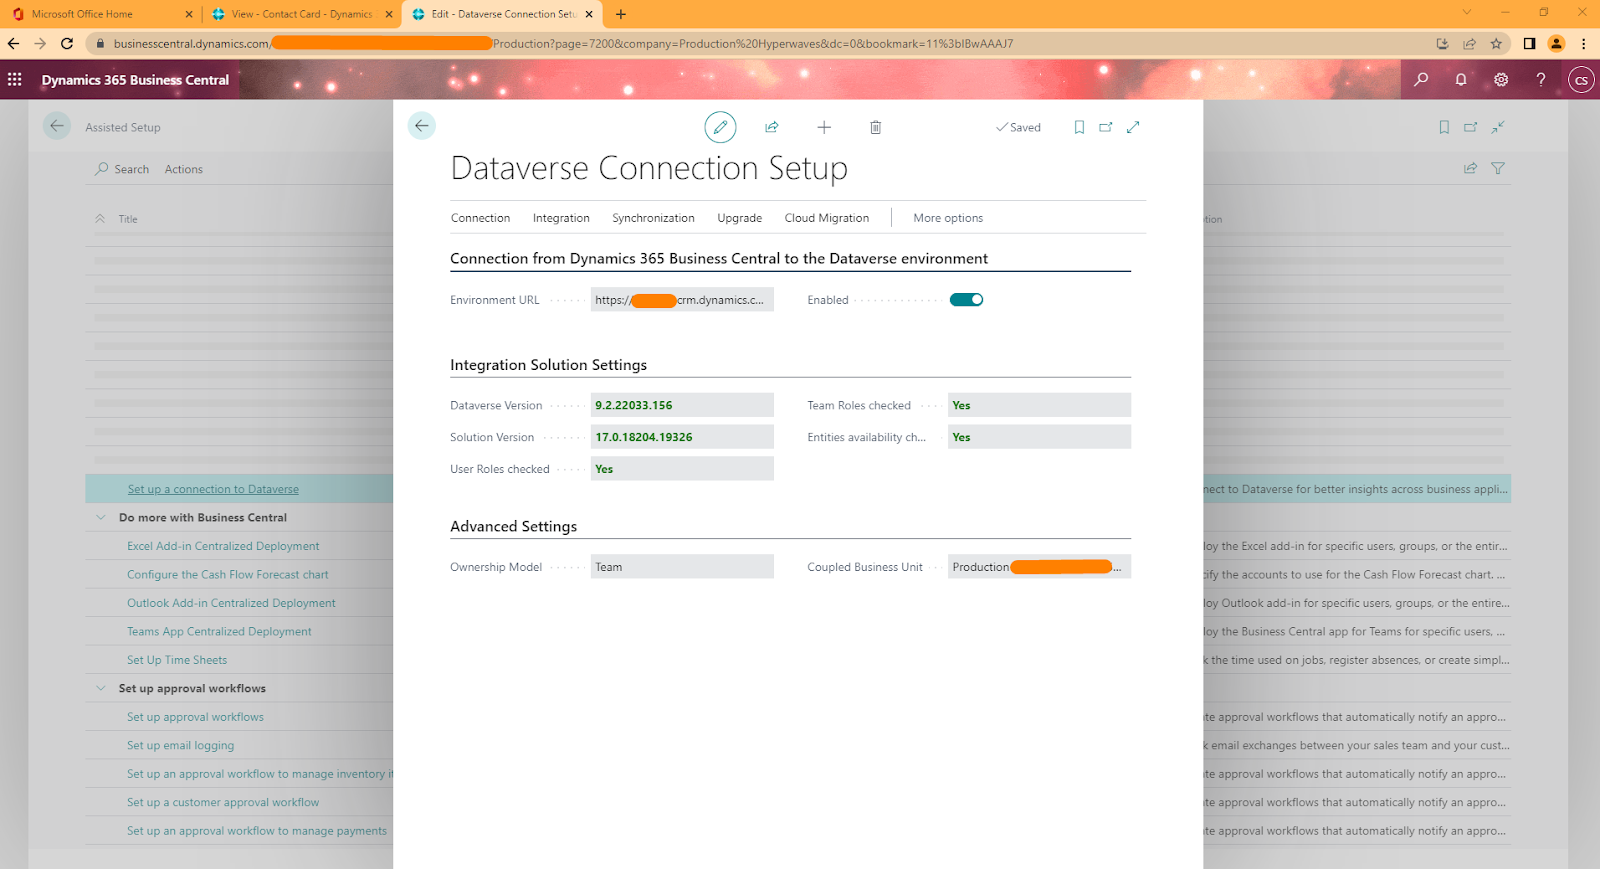Click the Dynamics 365 Business Central title

(135, 80)
